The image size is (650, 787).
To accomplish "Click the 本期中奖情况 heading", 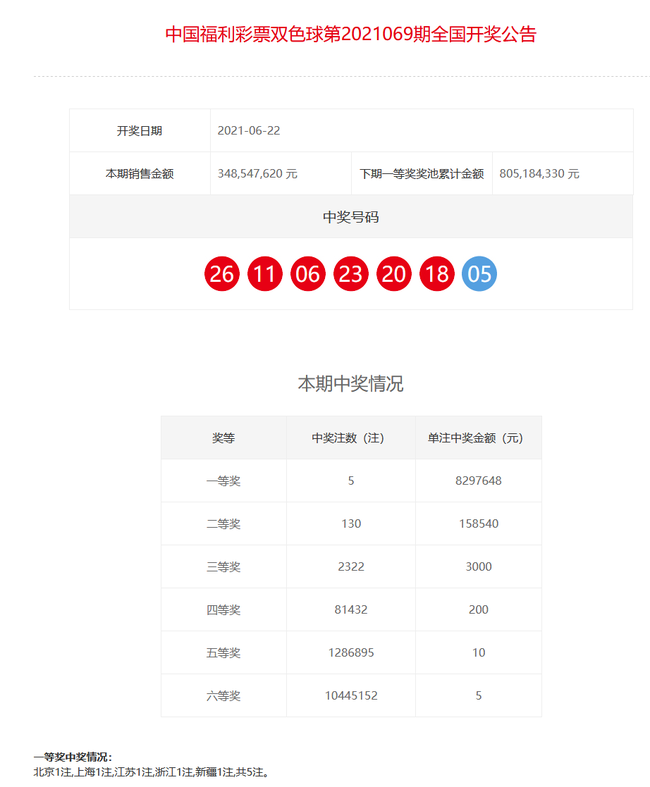I will pos(350,384).
